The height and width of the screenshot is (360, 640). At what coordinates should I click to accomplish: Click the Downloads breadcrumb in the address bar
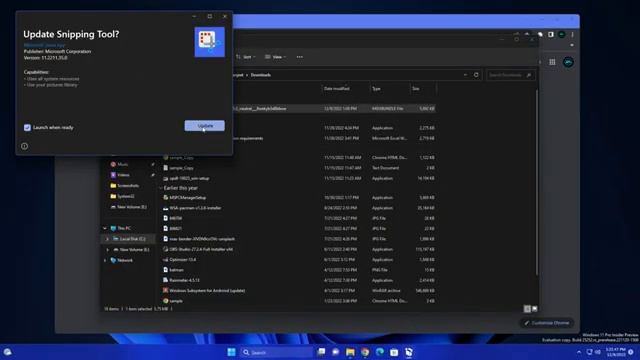(x=261, y=75)
